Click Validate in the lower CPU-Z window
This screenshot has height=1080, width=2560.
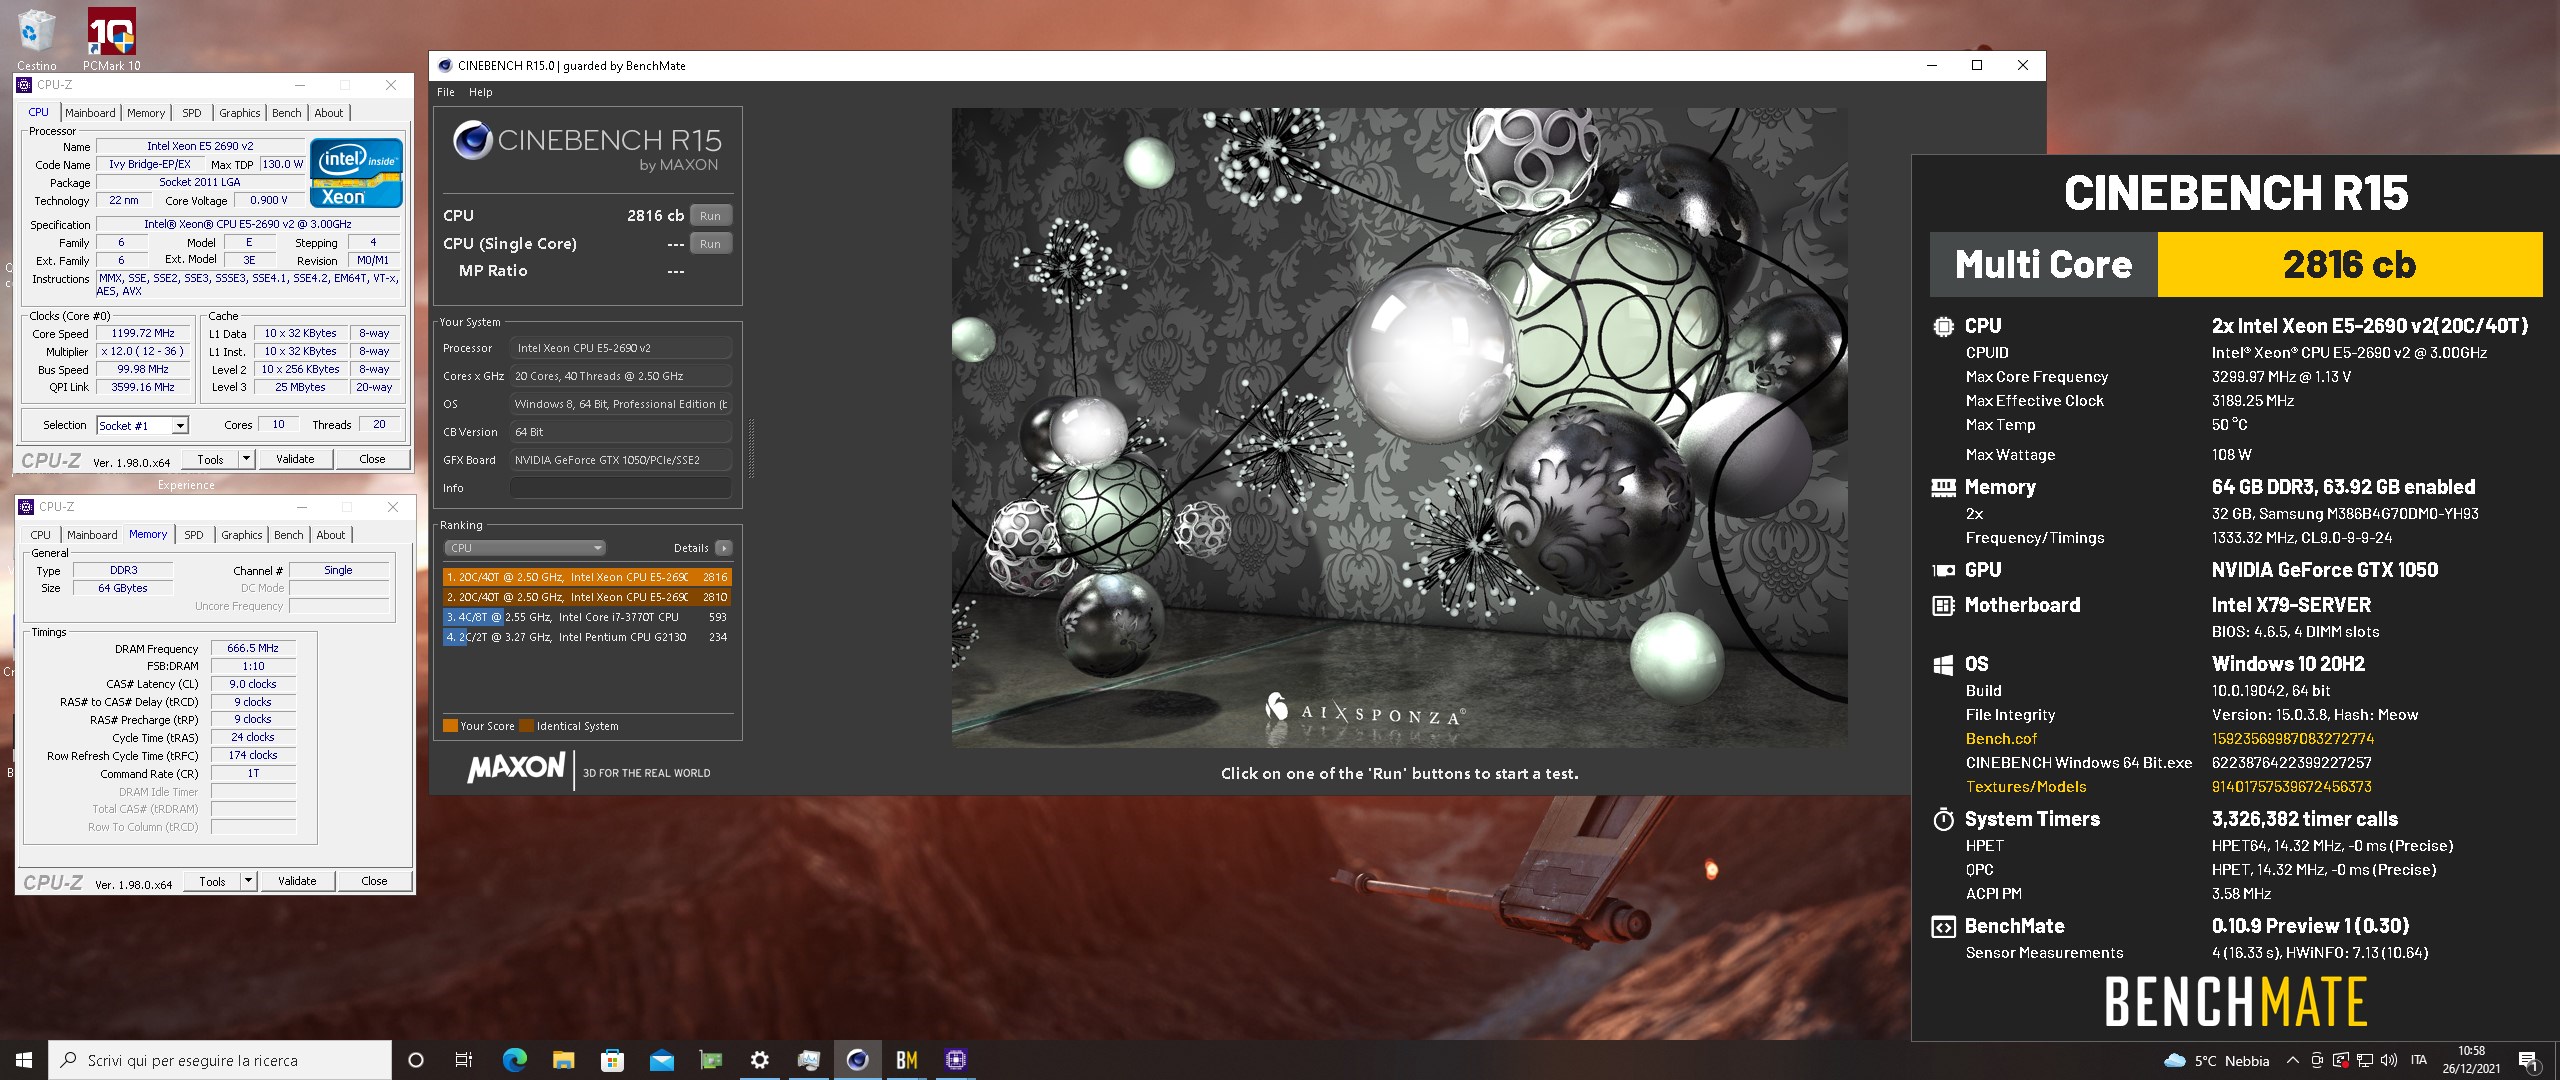pyautogui.click(x=297, y=881)
